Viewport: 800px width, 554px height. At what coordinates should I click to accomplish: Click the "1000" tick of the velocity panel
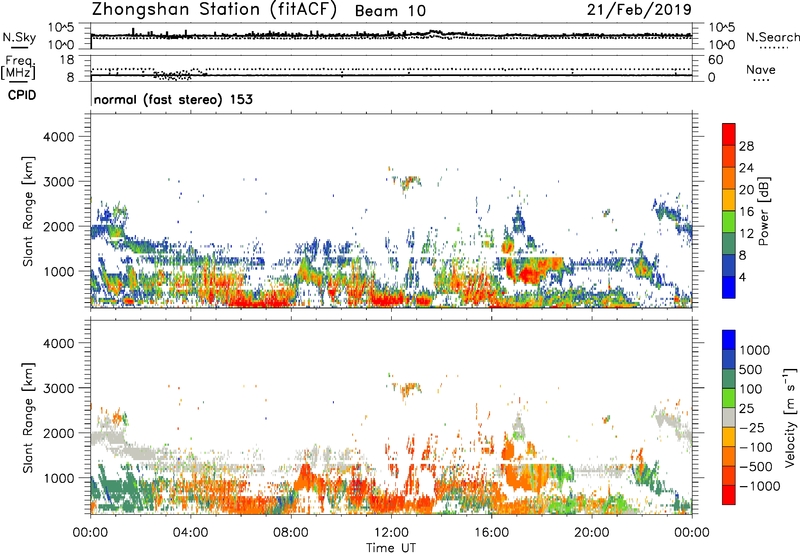(58, 478)
